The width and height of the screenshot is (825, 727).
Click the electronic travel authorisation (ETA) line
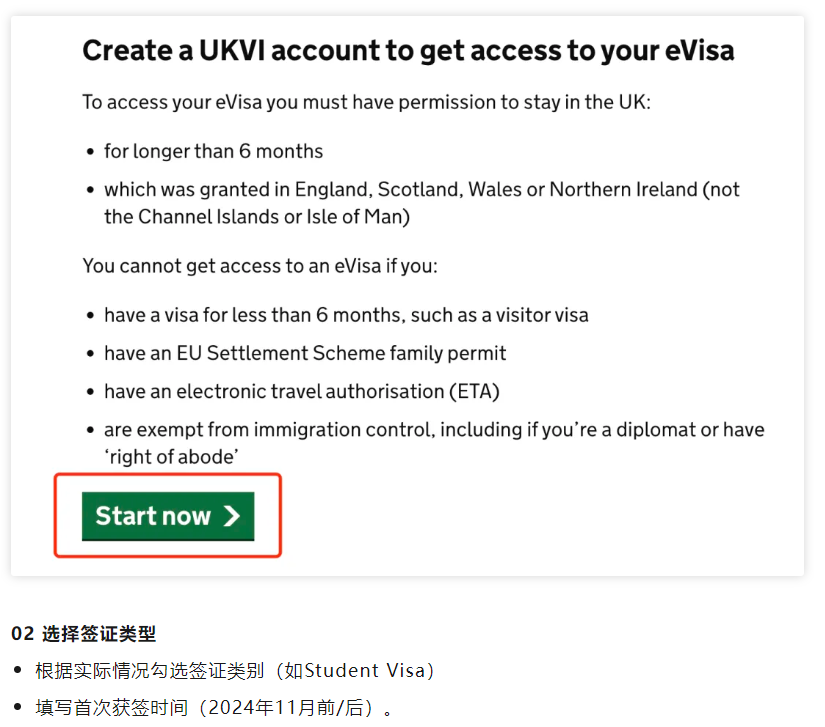[301, 391]
